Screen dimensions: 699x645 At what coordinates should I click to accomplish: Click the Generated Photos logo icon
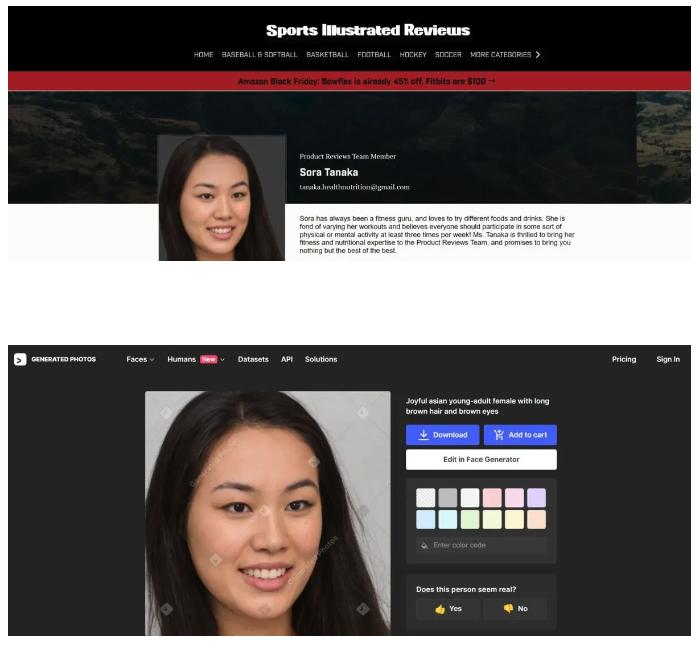point(20,359)
